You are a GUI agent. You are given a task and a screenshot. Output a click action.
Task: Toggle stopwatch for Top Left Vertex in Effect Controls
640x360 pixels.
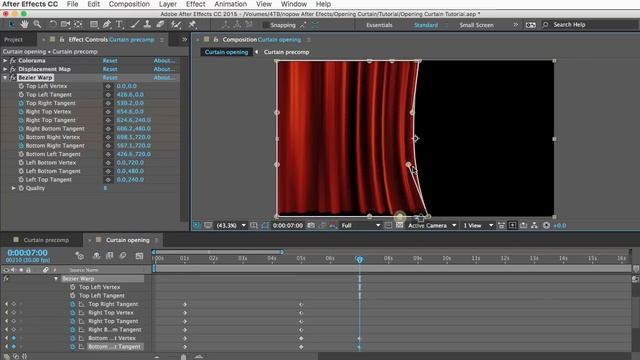[21, 86]
